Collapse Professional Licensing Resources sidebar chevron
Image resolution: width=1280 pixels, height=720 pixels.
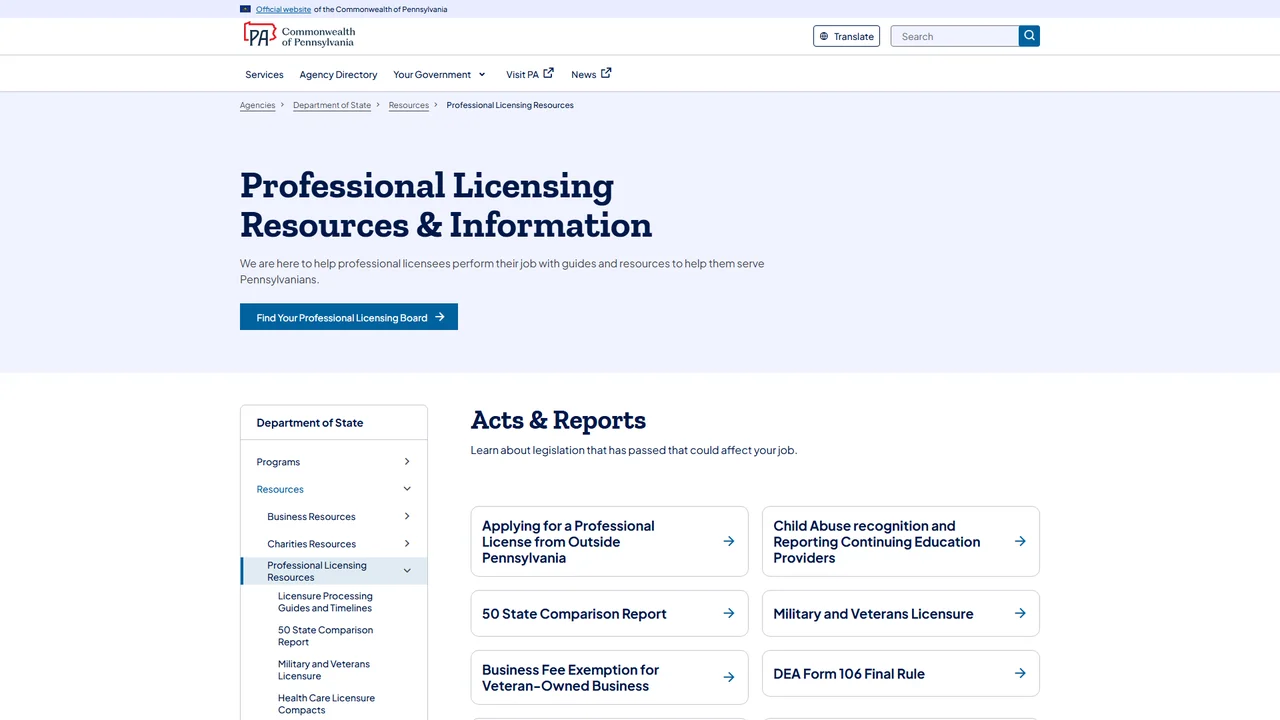[x=407, y=571]
